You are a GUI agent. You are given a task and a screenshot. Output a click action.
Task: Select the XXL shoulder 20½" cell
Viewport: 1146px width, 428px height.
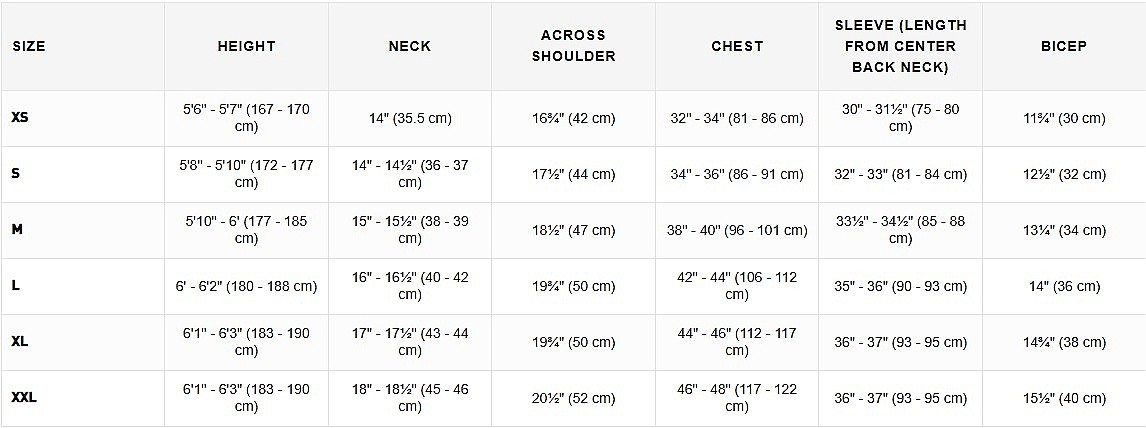click(x=574, y=398)
